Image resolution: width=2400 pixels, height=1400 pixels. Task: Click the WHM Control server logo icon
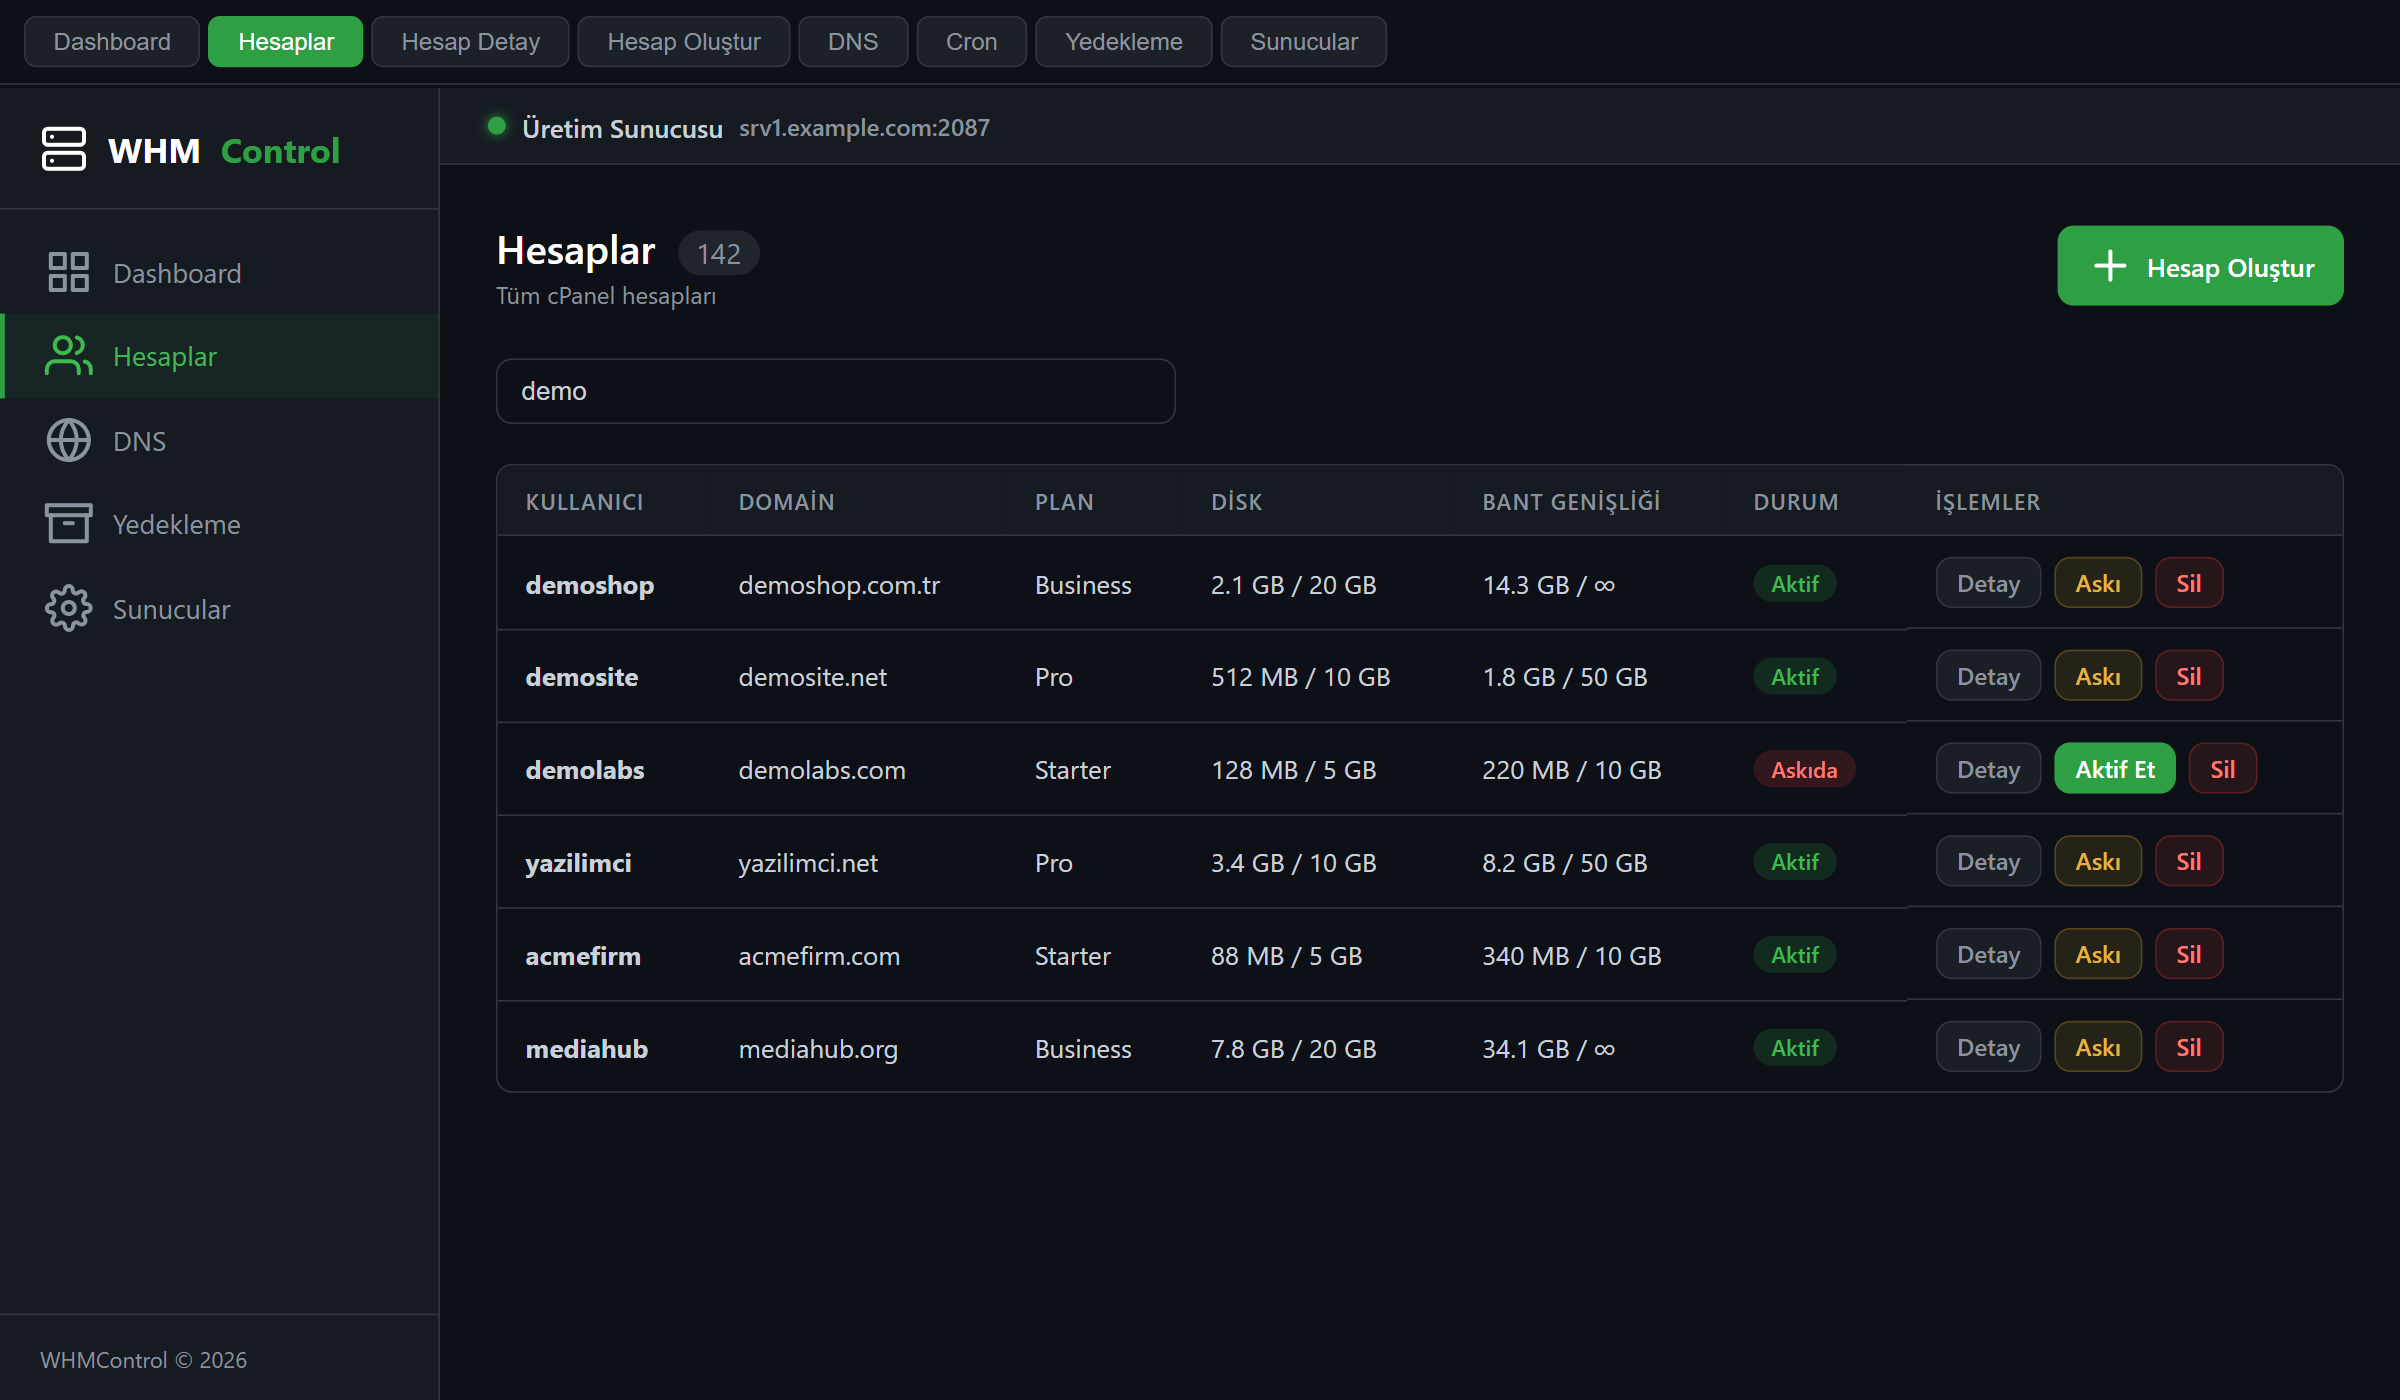[x=64, y=149]
